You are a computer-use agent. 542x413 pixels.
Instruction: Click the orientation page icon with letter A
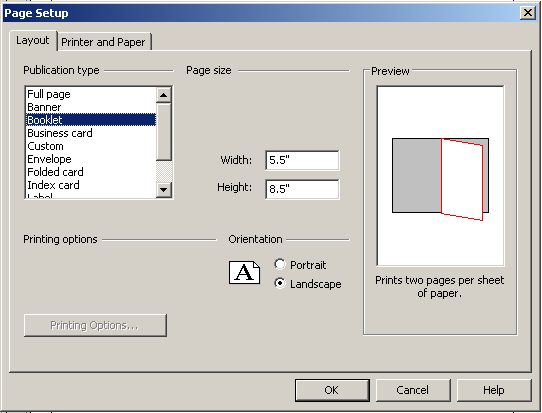[x=244, y=272]
